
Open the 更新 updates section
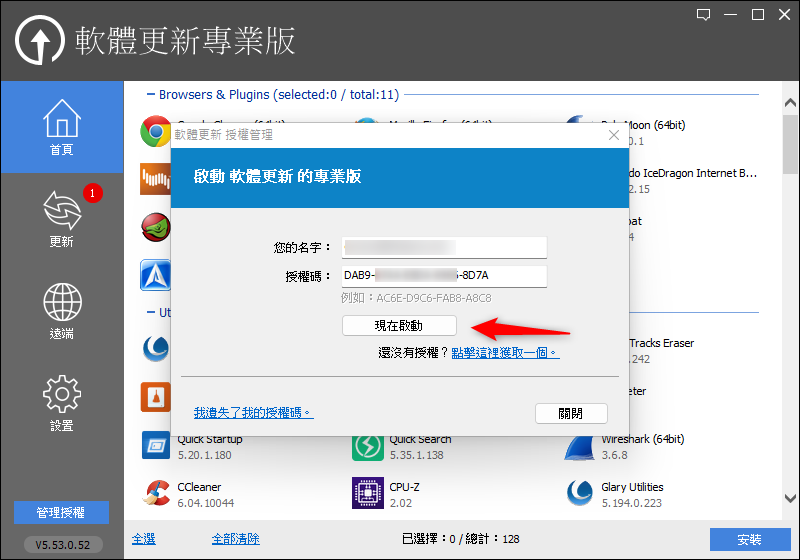[61, 218]
